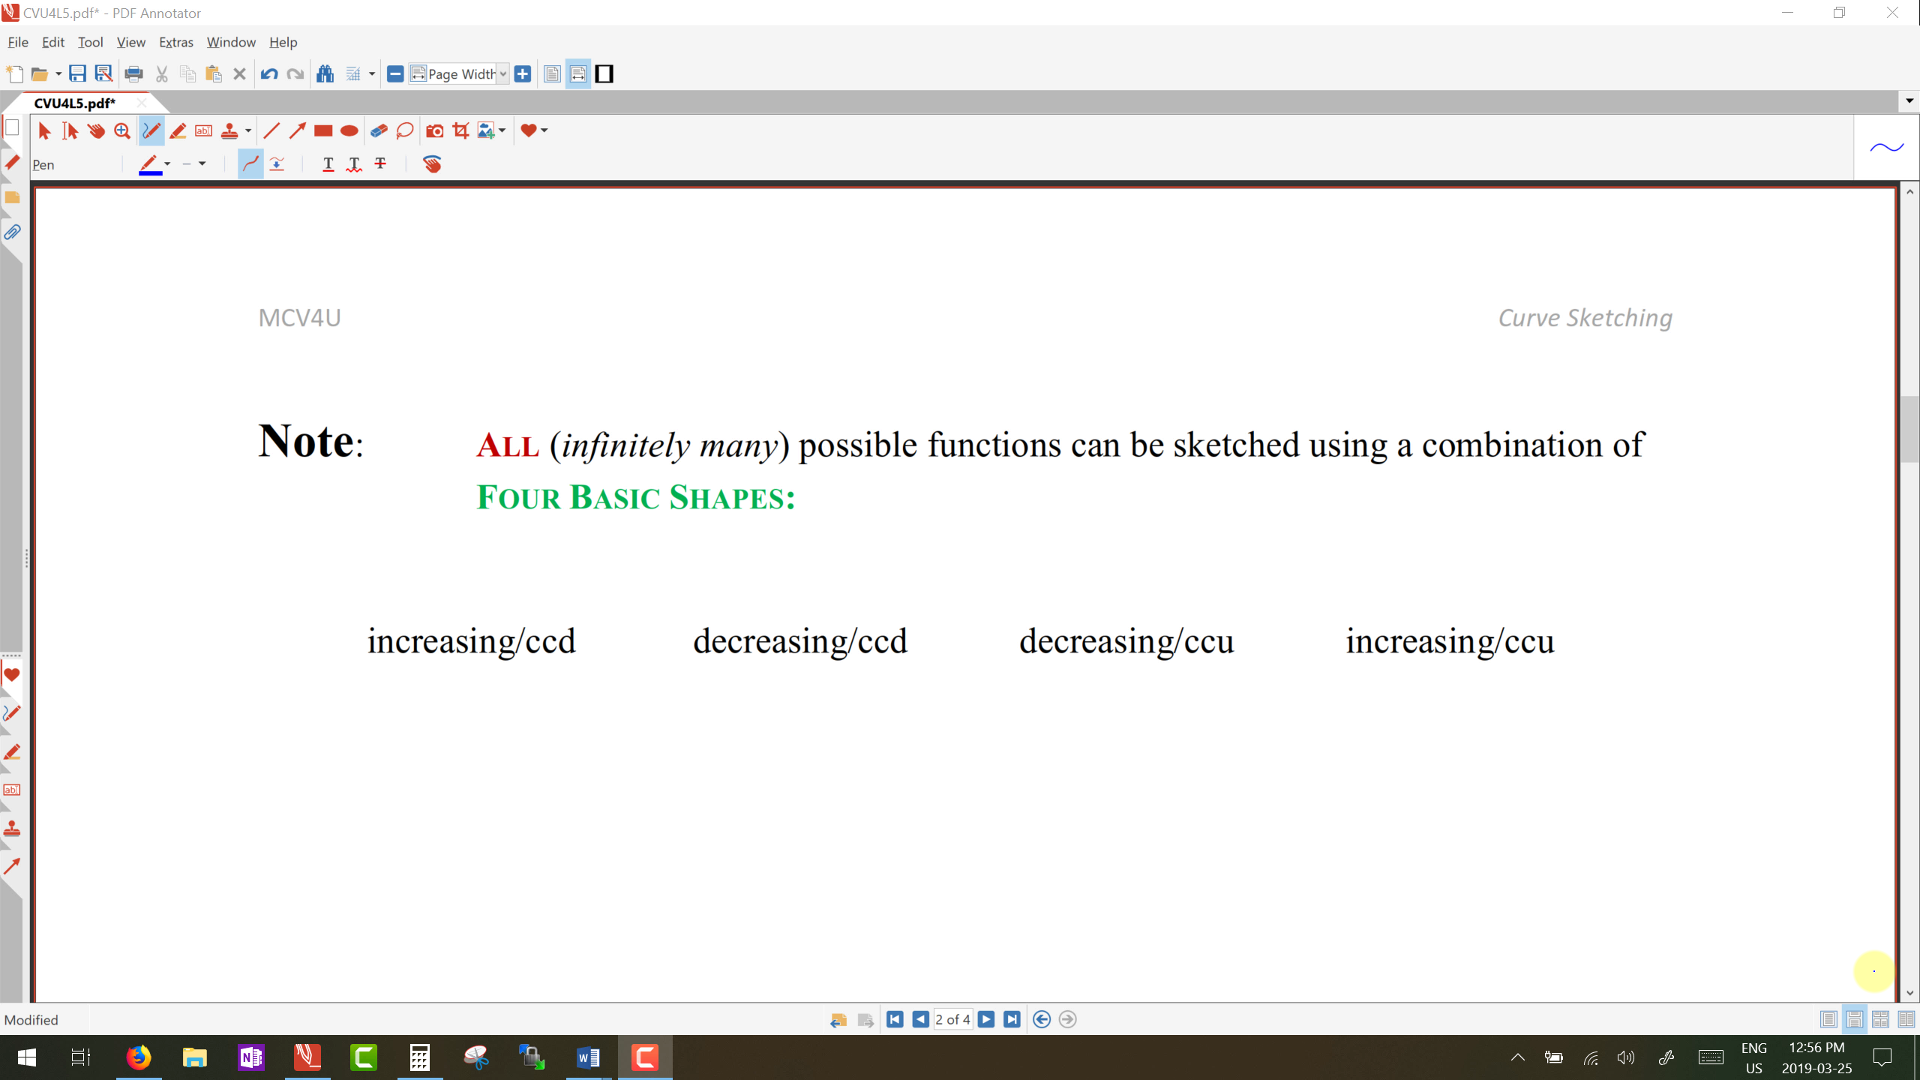Choose the Marker highlighter tool

pyautogui.click(x=177, y=131)
